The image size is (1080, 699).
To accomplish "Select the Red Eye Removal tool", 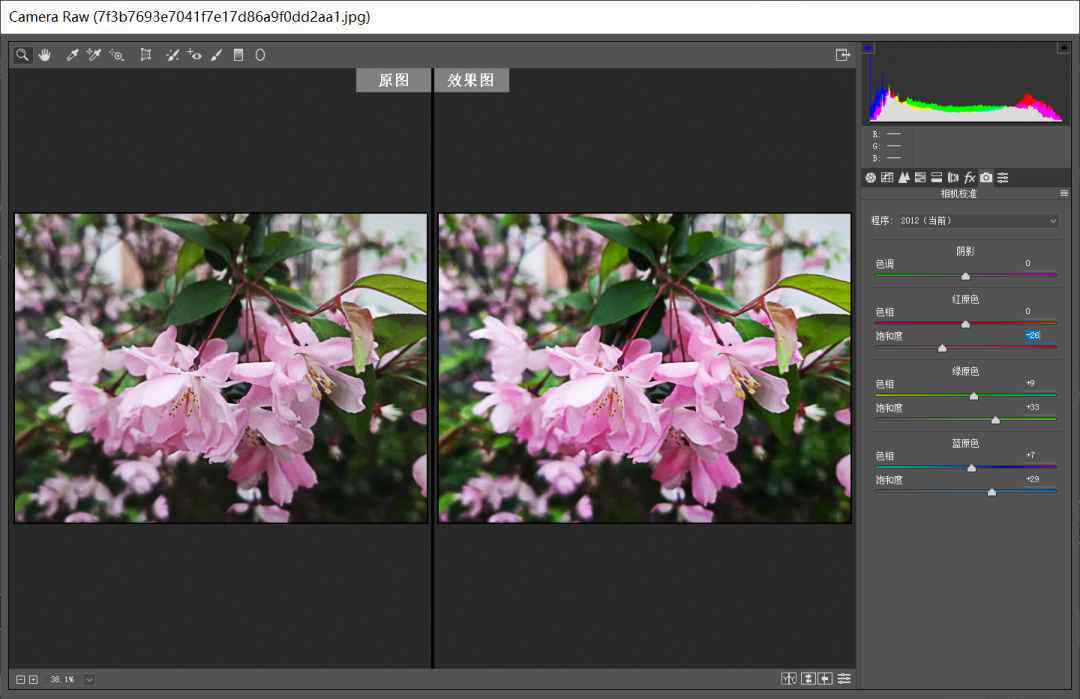I will point(194,55).
